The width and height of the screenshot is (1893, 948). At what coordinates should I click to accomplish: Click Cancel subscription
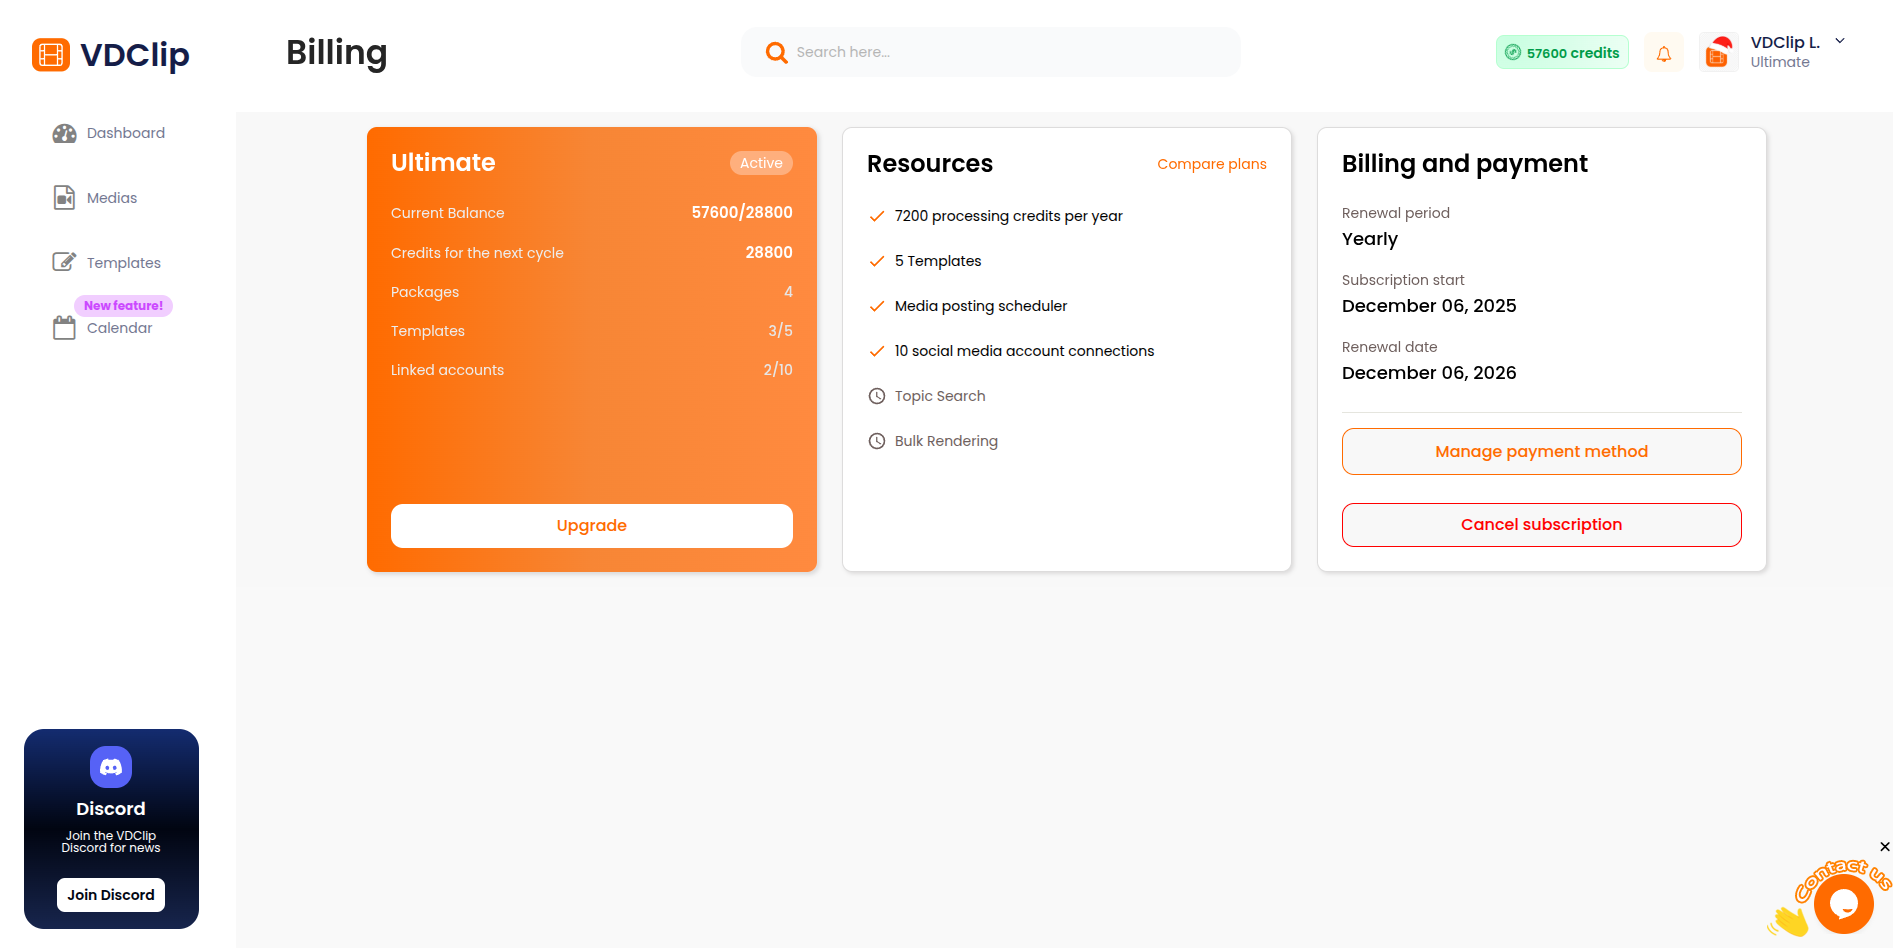[1540, 524]
